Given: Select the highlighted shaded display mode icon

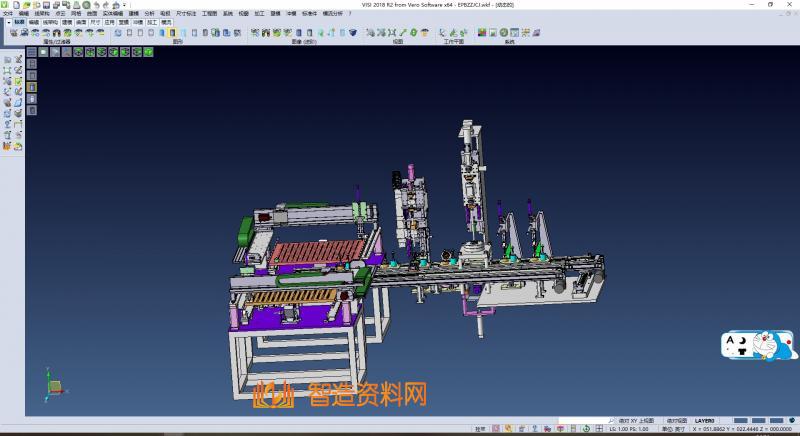Looking at the screenshot, I should (x=172, y=33).
